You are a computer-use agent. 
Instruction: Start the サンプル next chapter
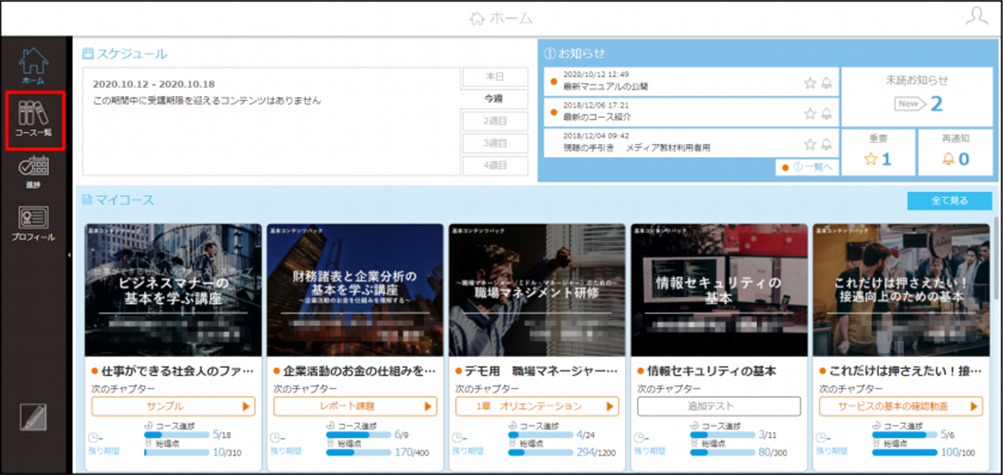coord(173,406)
